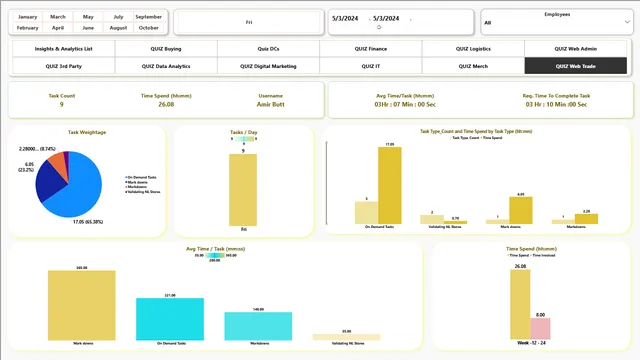Click Tasks / Day gradient legend bar
This screenshot has height=360, width=640.
(244, 139)
